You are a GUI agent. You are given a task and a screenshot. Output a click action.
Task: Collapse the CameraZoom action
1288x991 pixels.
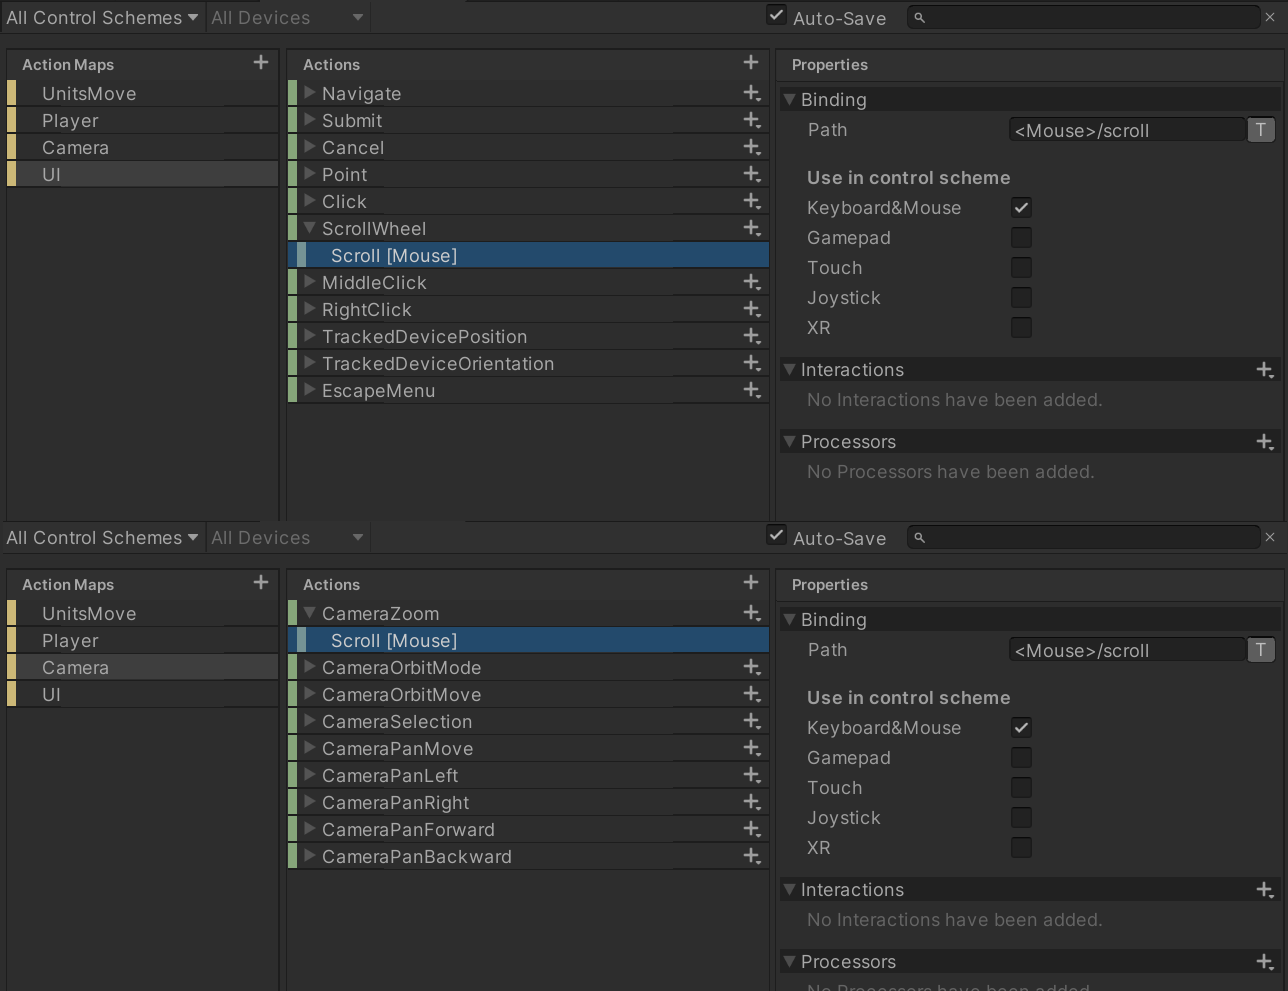click(310, 613)
